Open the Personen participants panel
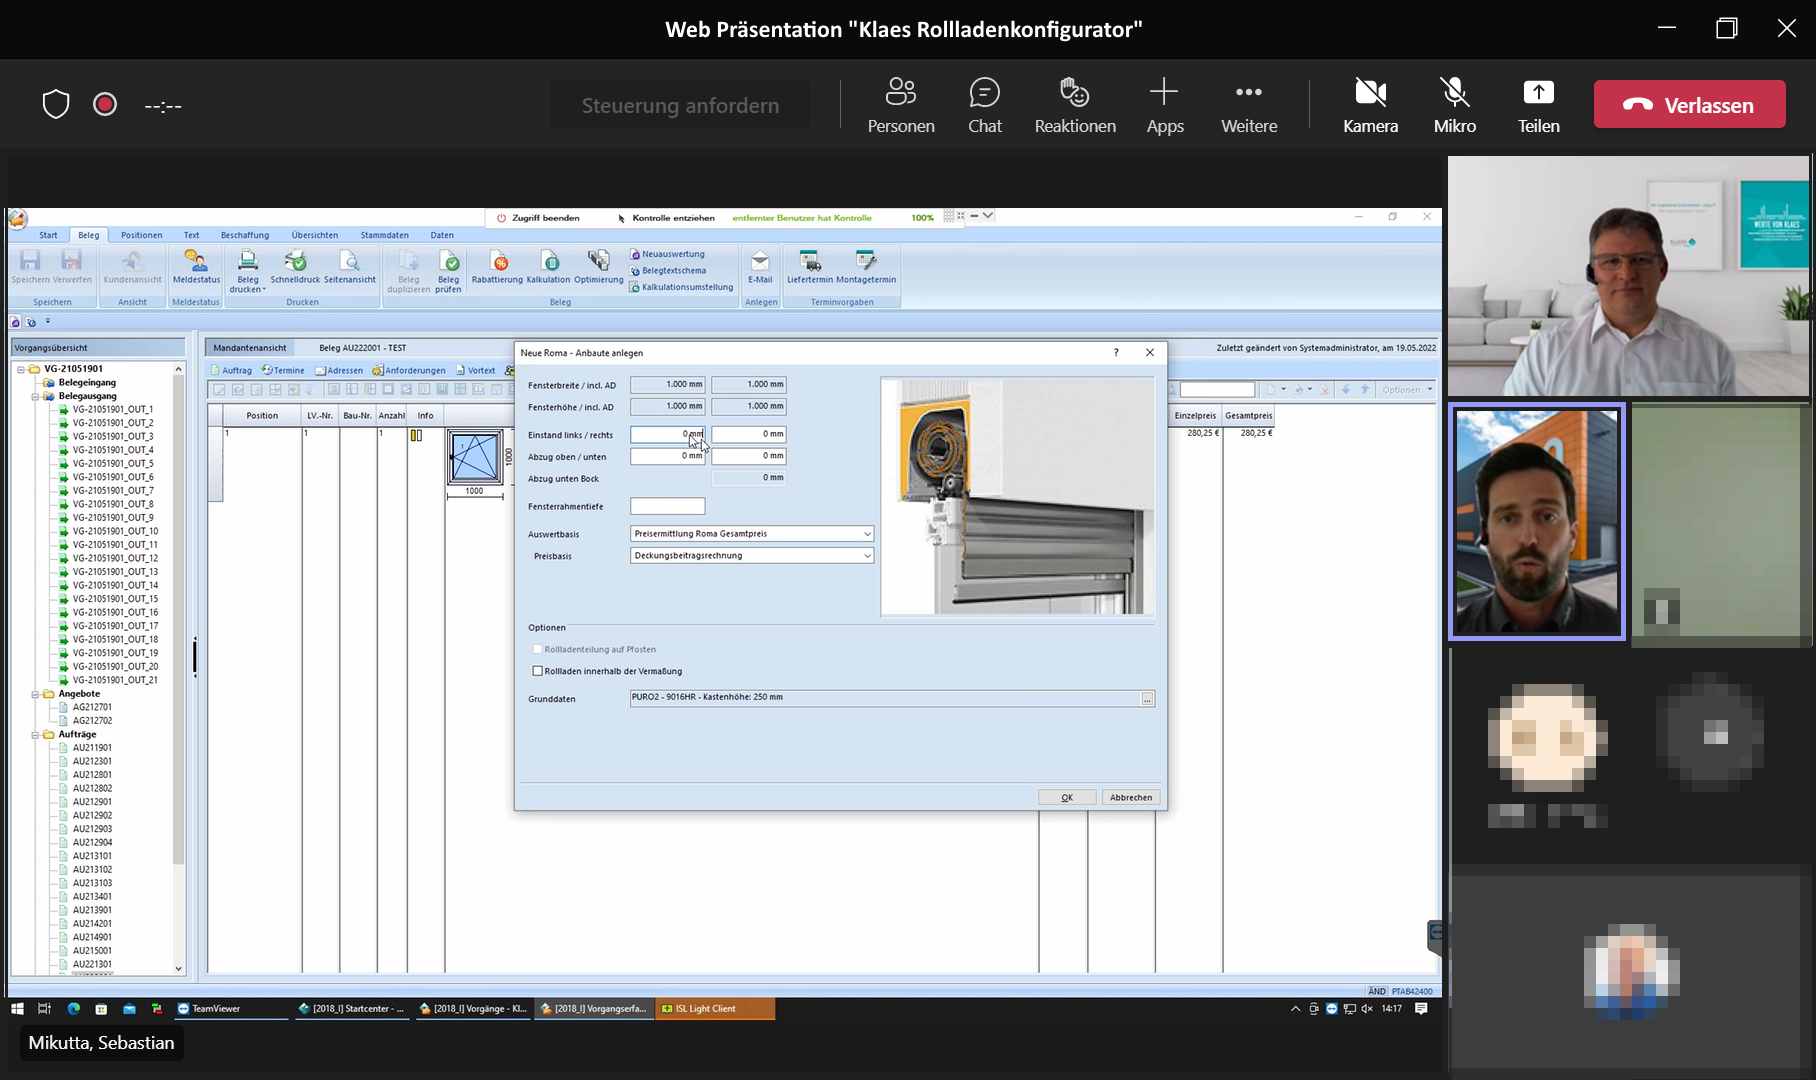1816x1080 pixels. tap(900, 105)
